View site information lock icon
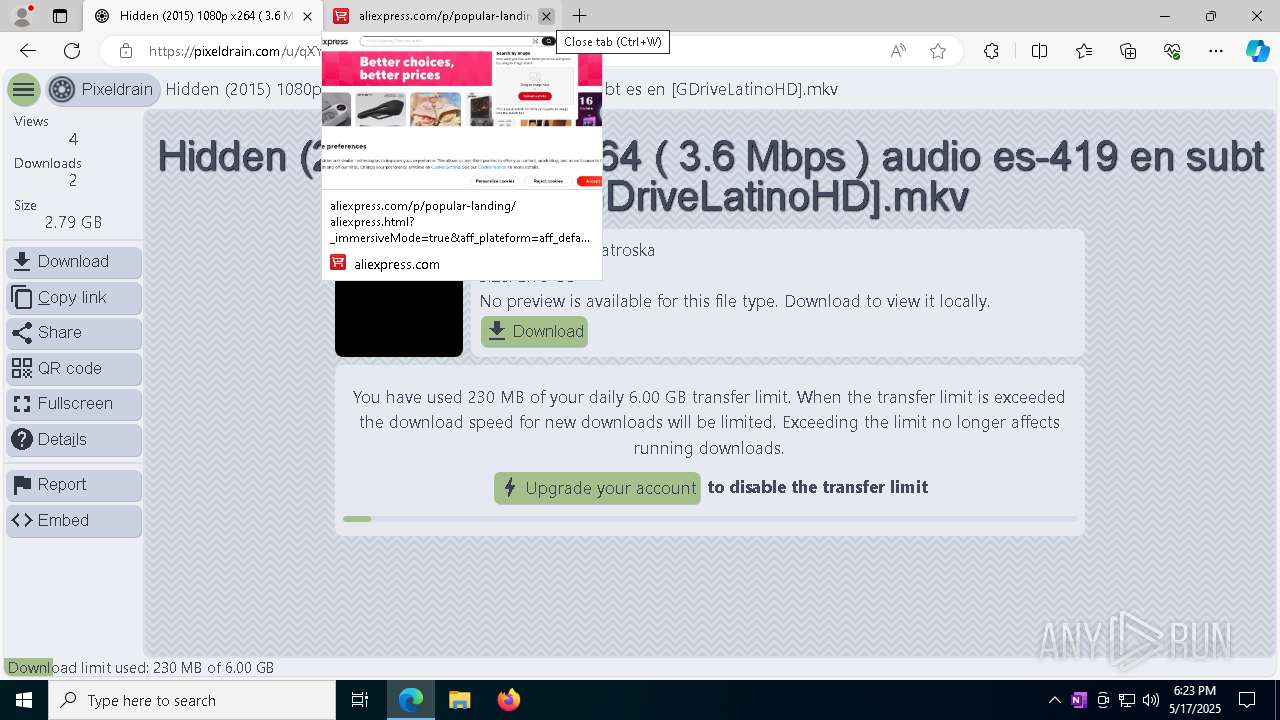Viewport: 1280px width, 720px height. pos(125,51)
